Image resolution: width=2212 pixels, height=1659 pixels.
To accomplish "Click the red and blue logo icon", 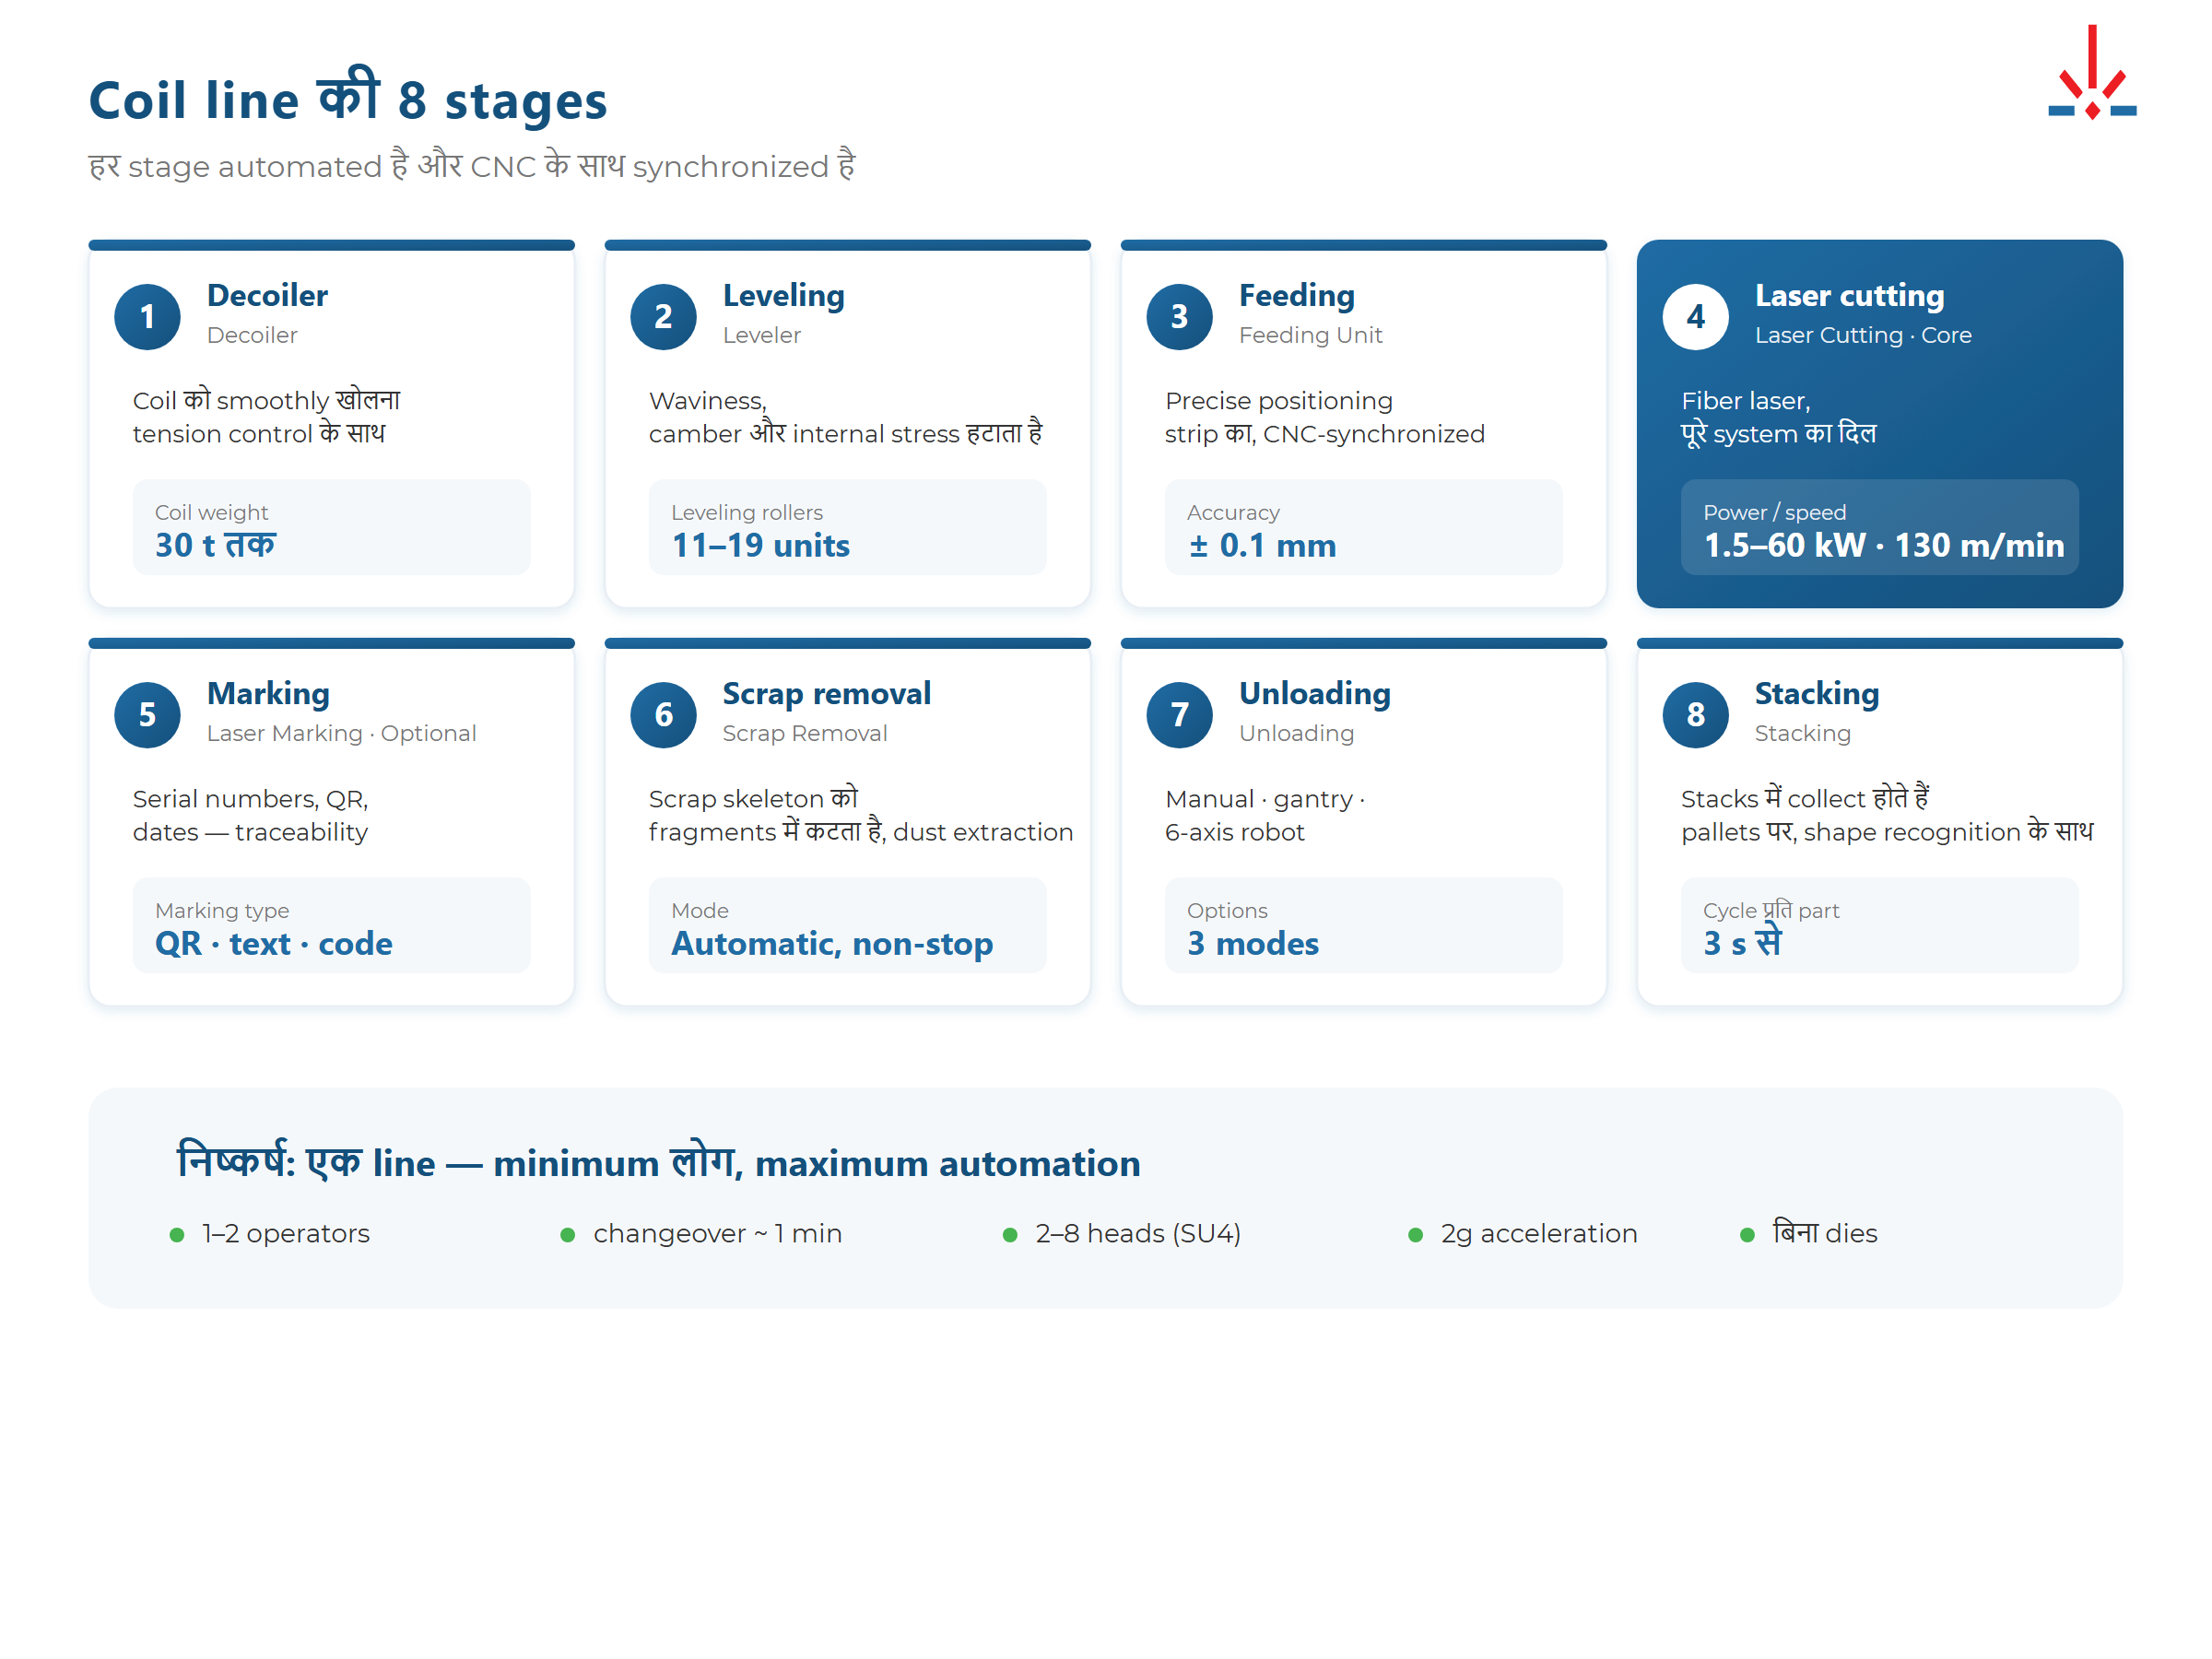I will [x=2092, y=72].
